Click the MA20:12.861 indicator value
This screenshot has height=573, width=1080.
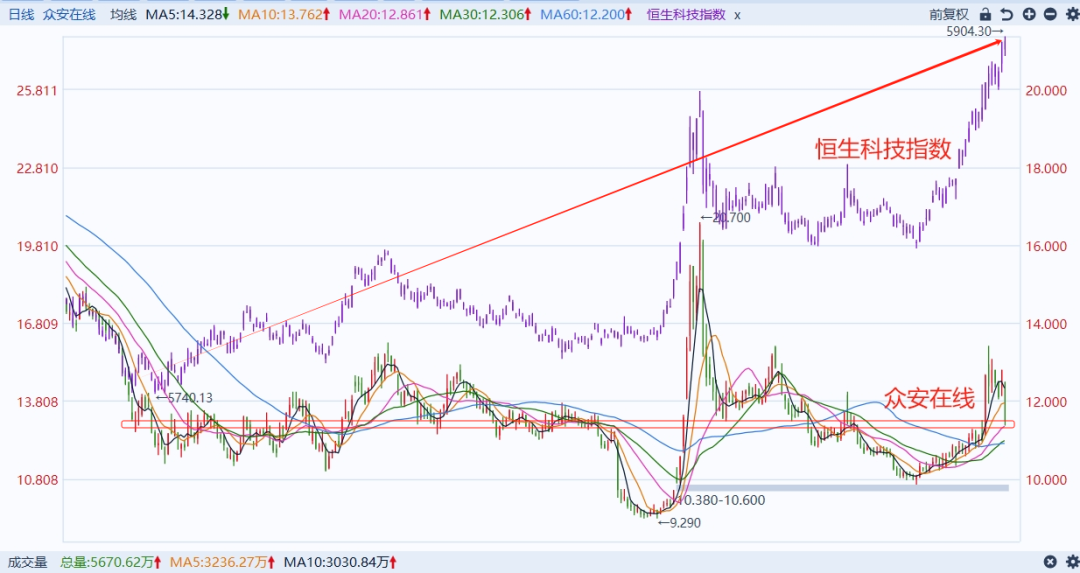385,14
